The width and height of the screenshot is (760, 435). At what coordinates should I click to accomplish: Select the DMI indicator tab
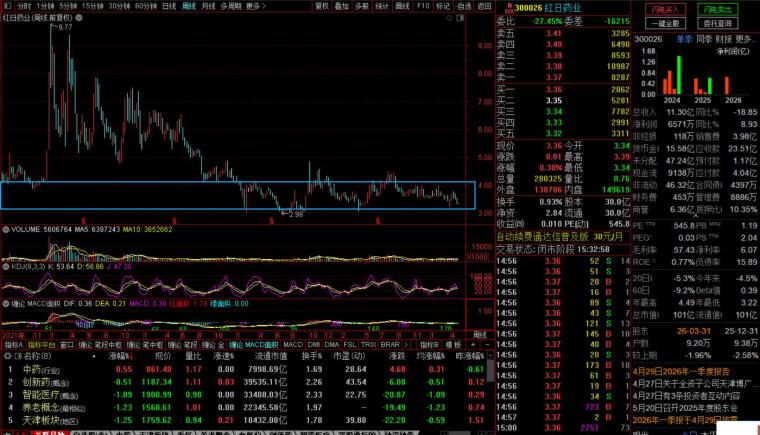314,345
